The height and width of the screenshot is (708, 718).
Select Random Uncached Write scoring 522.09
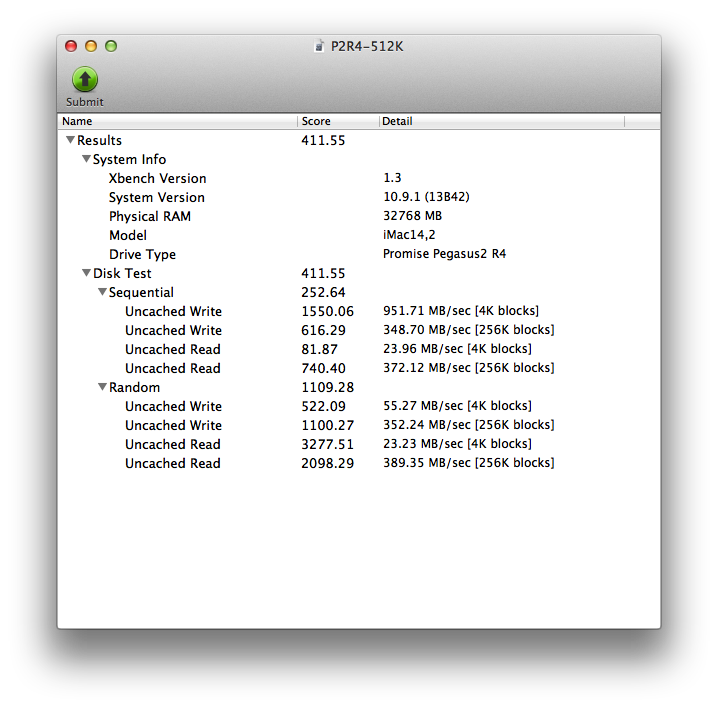359,406
